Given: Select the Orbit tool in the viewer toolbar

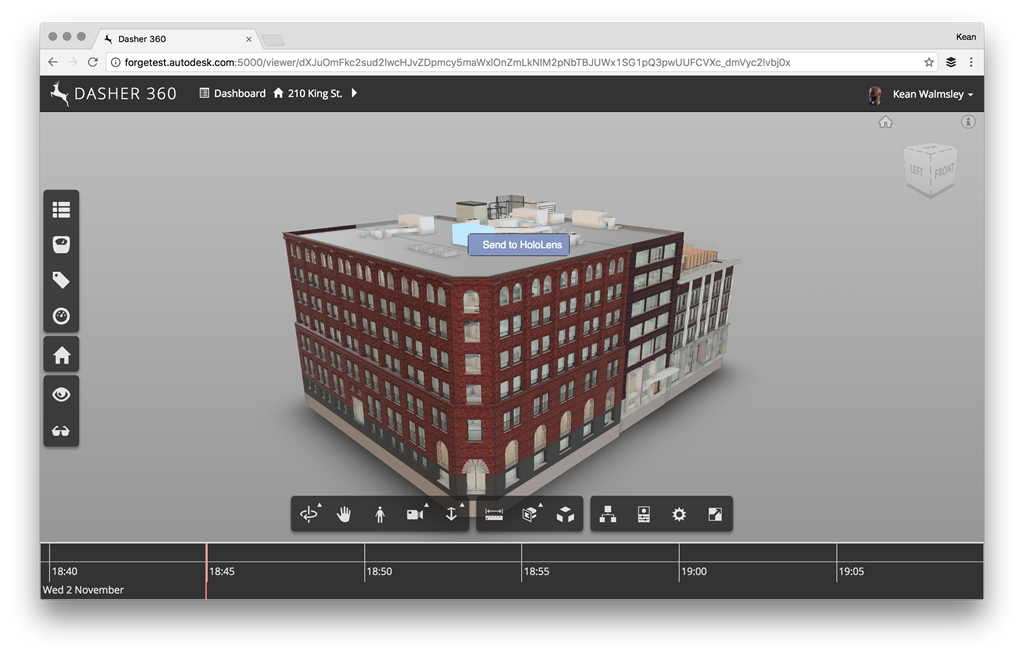Looking at the screenshot, I should [x=309, y=514].
